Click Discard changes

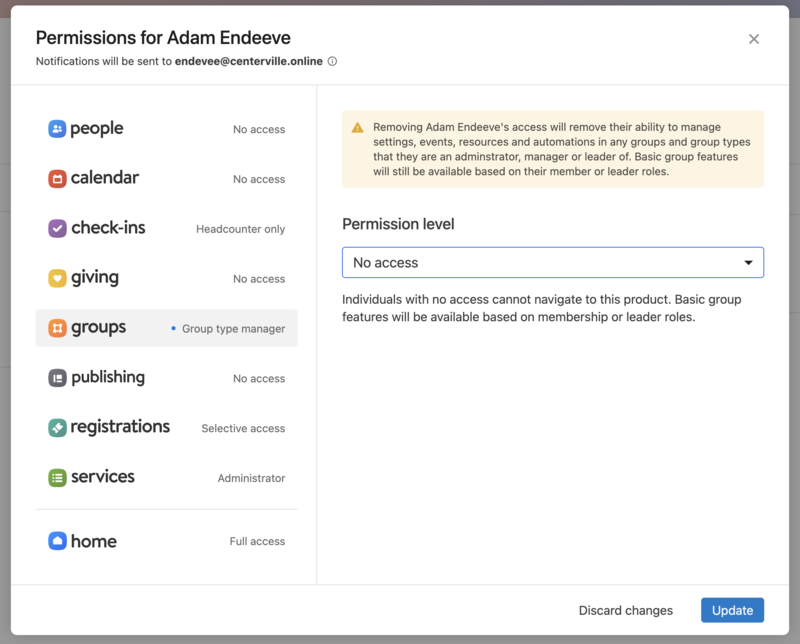[625, 610]
